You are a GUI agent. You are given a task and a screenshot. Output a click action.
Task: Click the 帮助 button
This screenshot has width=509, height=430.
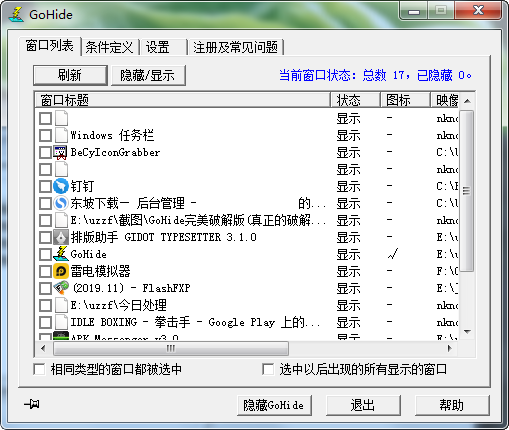(x=452, y=405)
